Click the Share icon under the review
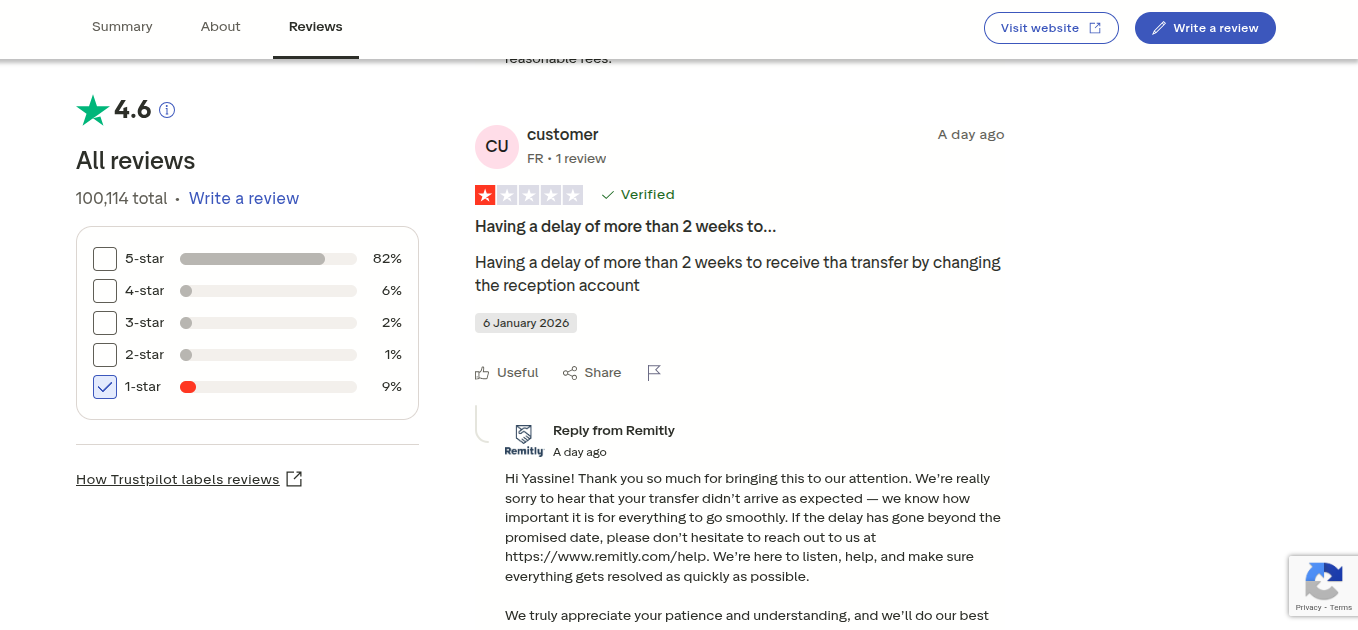This screenshot has height=630, width=1358. 570,373
